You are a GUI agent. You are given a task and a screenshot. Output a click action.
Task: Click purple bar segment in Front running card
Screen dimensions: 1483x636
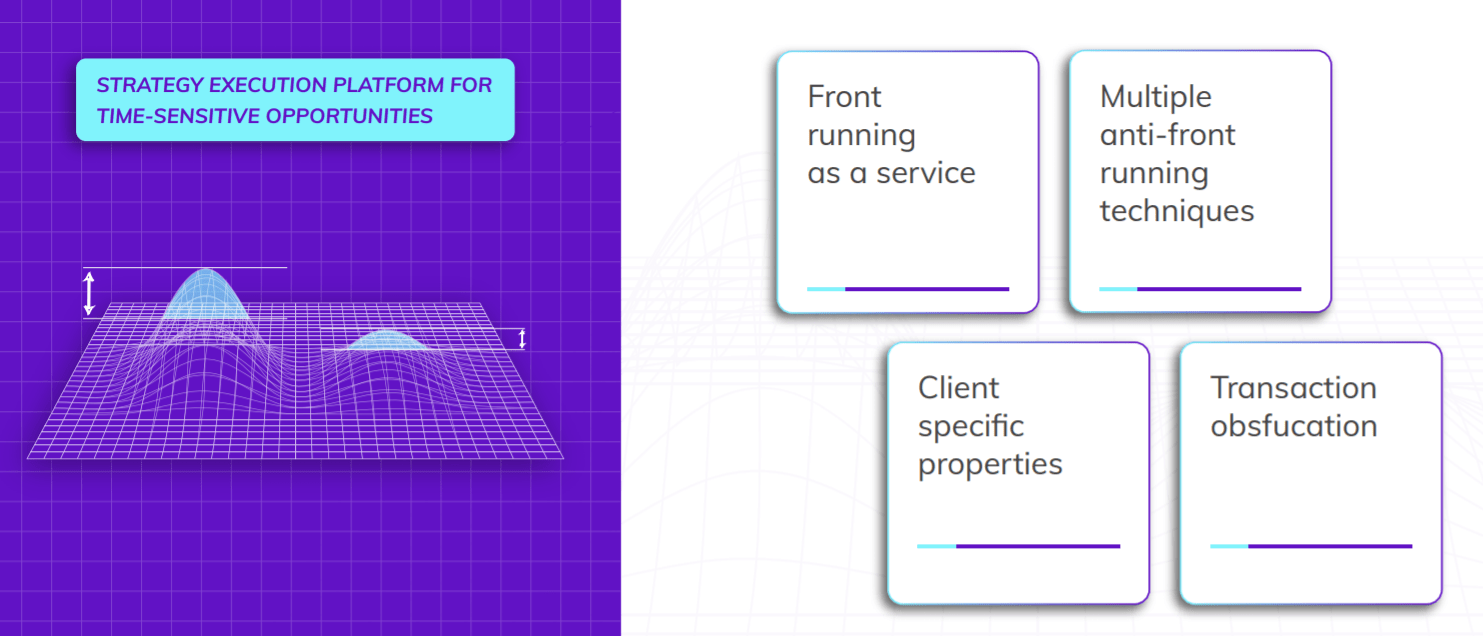click(927, 289)
